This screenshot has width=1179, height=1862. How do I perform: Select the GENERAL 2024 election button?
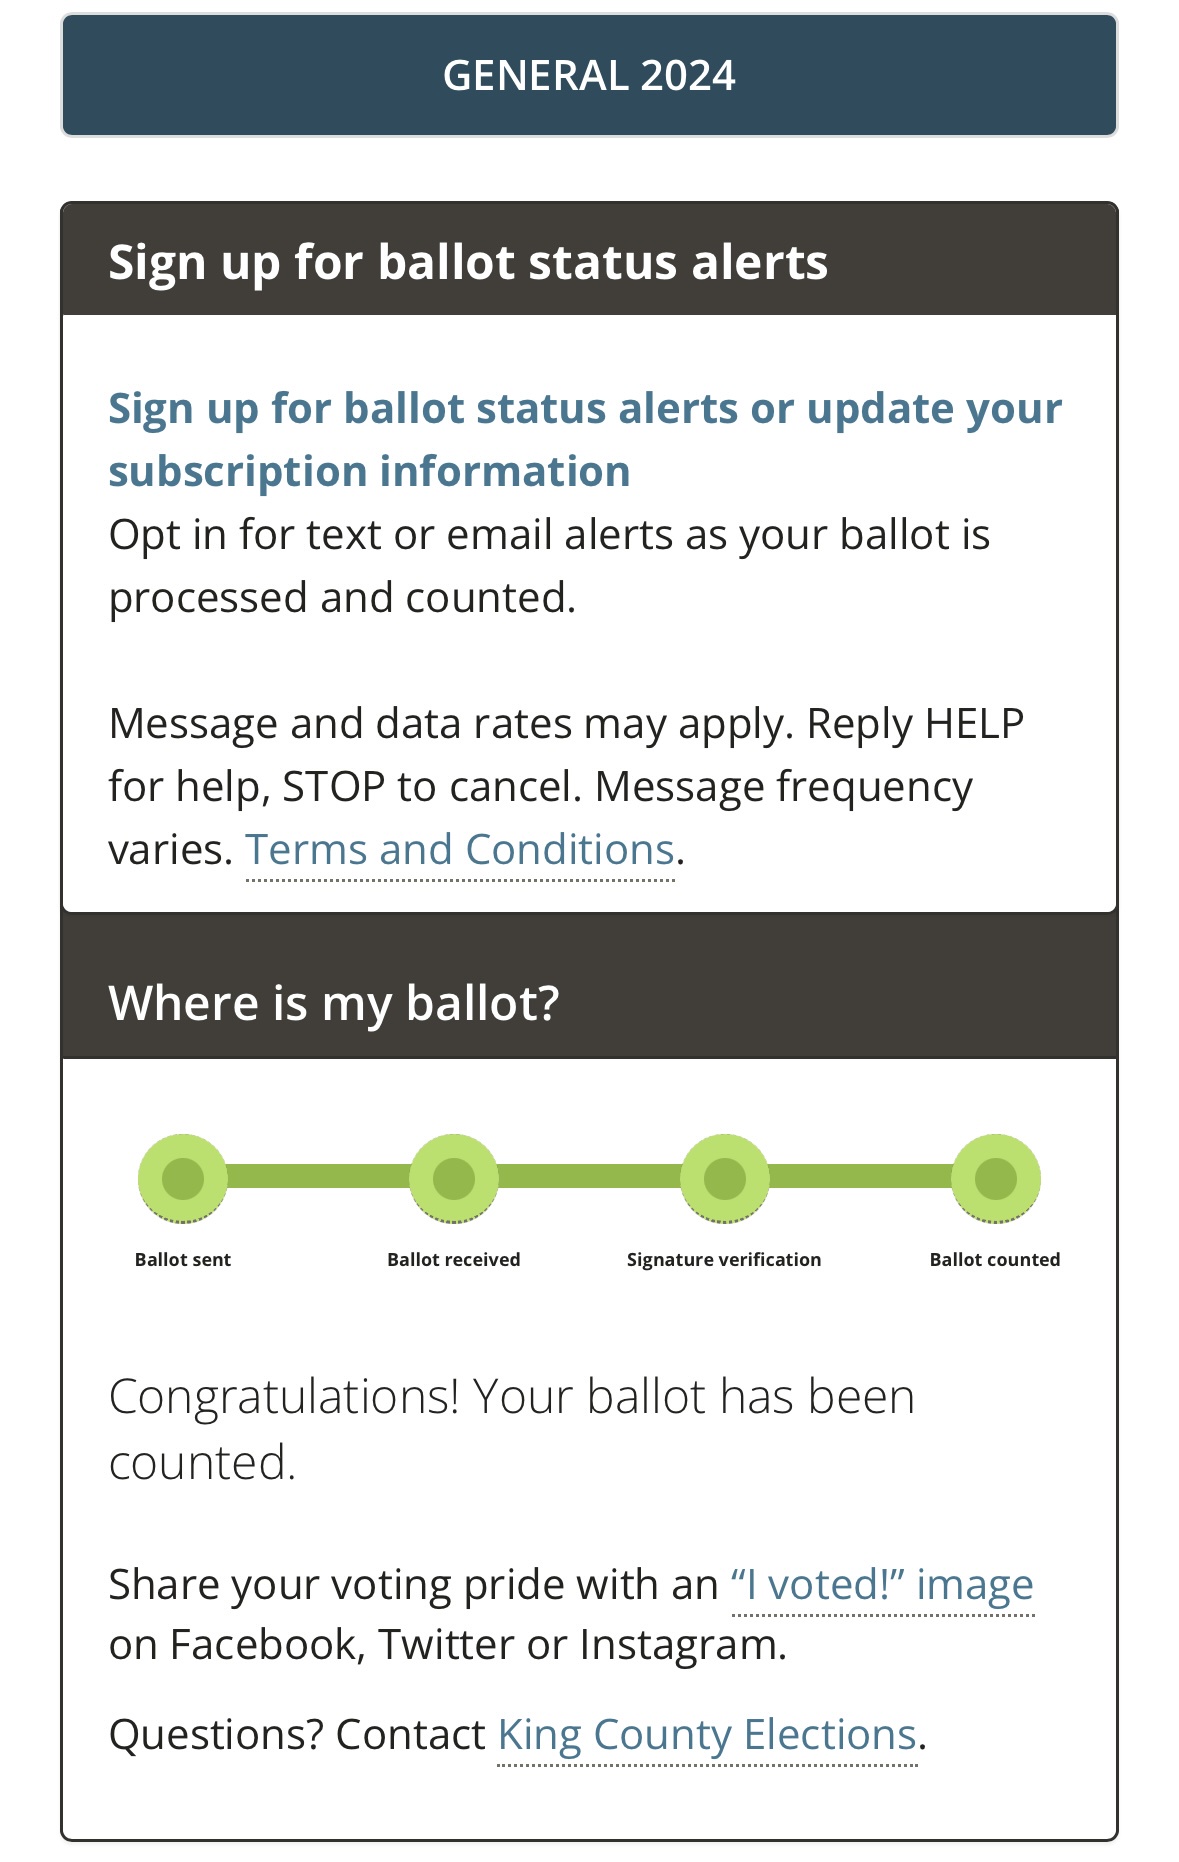589,75
